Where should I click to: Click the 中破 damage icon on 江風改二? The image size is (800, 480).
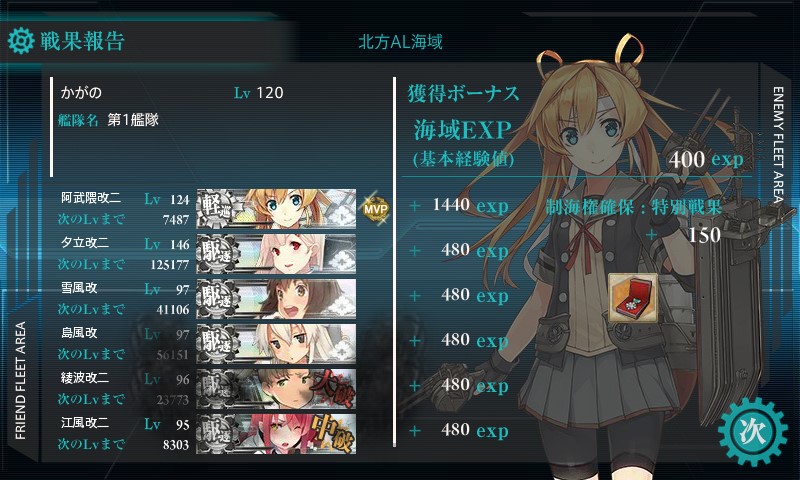pyautogui.click(x=333, y=434)
